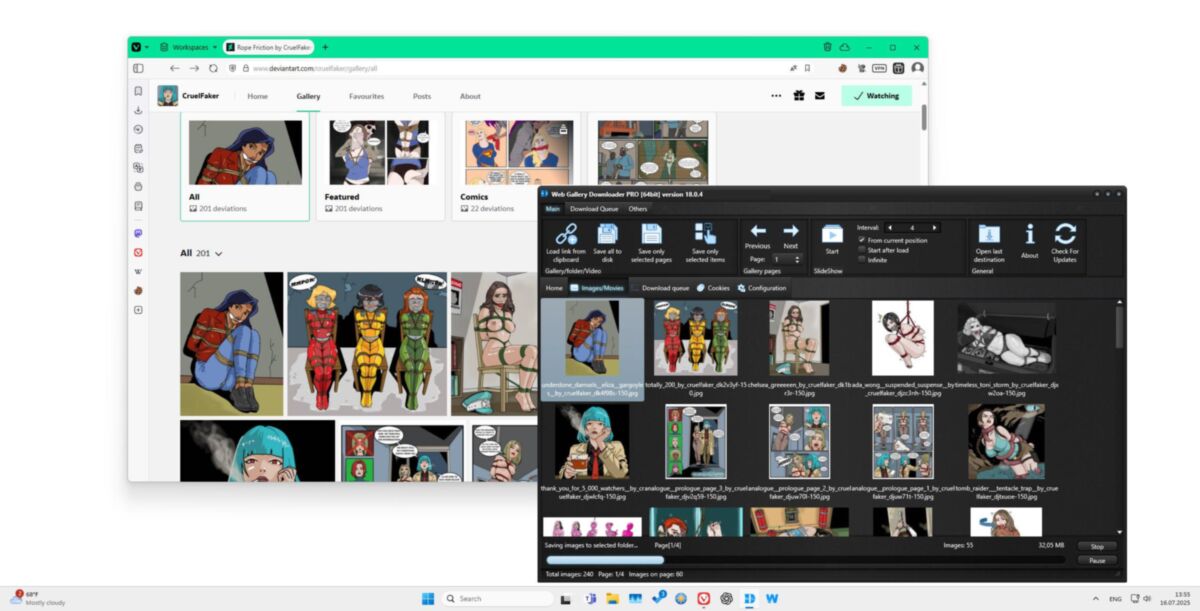1200x611 pixels.
Task: Start the slideshow
Action: click(832, 233)
